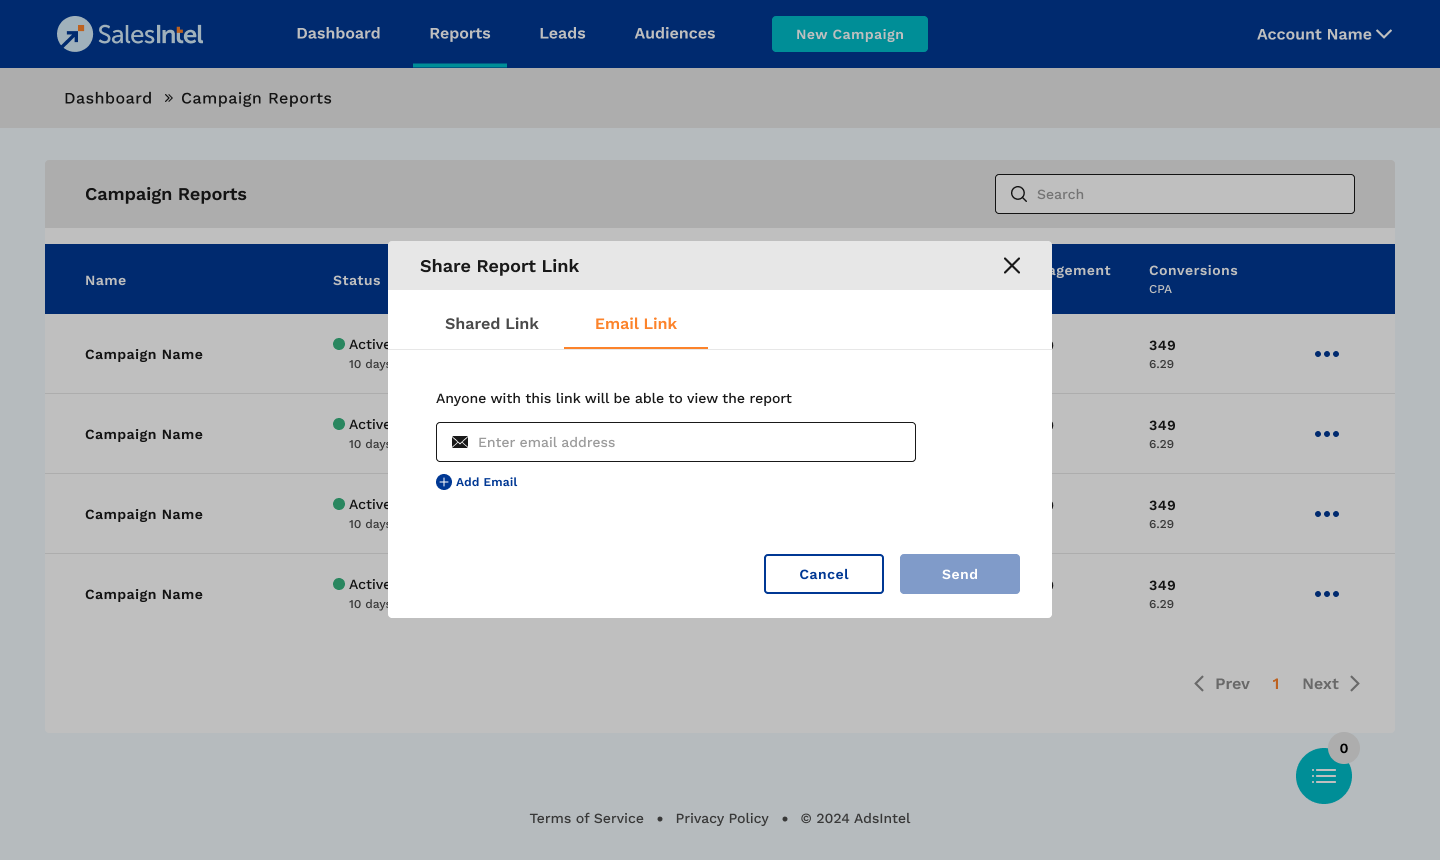
Task: Click the search magnifier icon
Action: pyautogui.click(x=1019, y=194)
